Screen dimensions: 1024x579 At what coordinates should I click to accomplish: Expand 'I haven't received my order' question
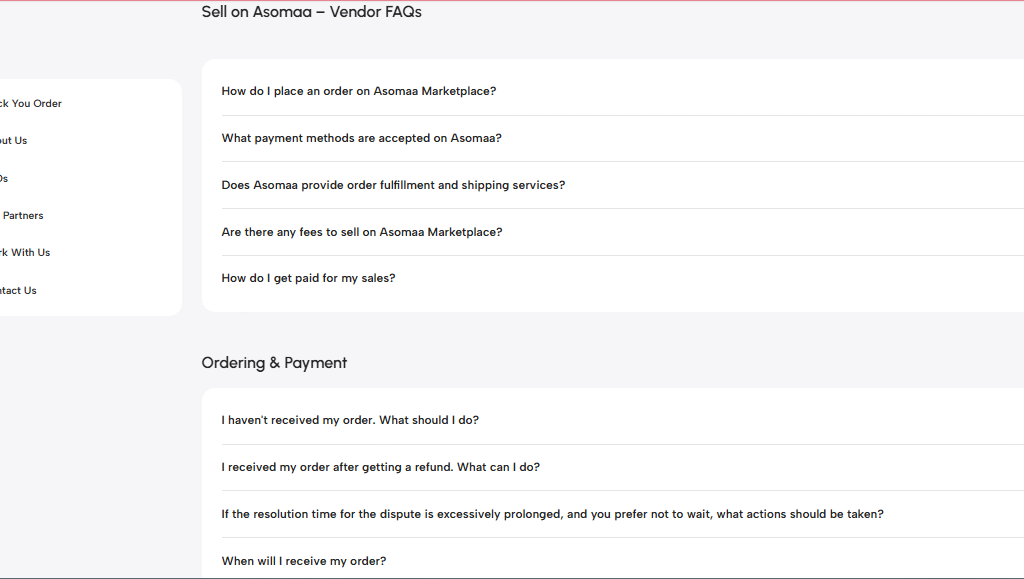pyautogui.click(x=350, y=420)
